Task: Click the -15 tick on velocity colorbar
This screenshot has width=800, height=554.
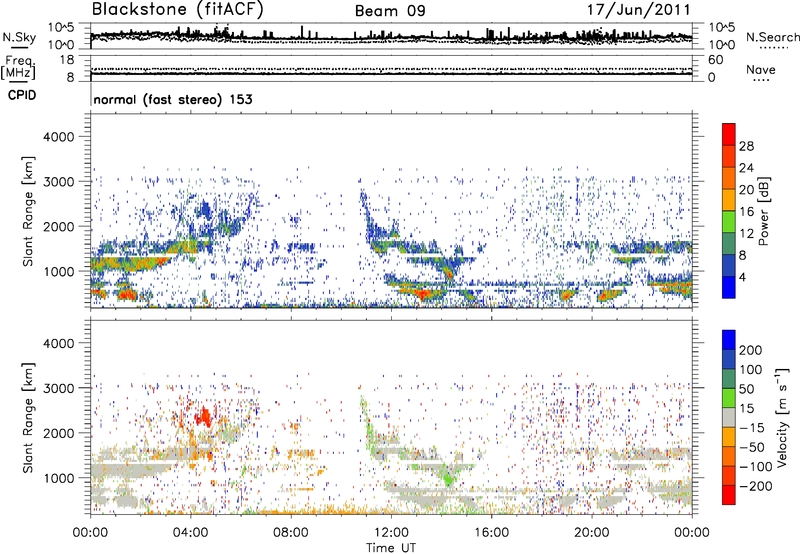Action: pyautogui.click(x=752, y=428)
